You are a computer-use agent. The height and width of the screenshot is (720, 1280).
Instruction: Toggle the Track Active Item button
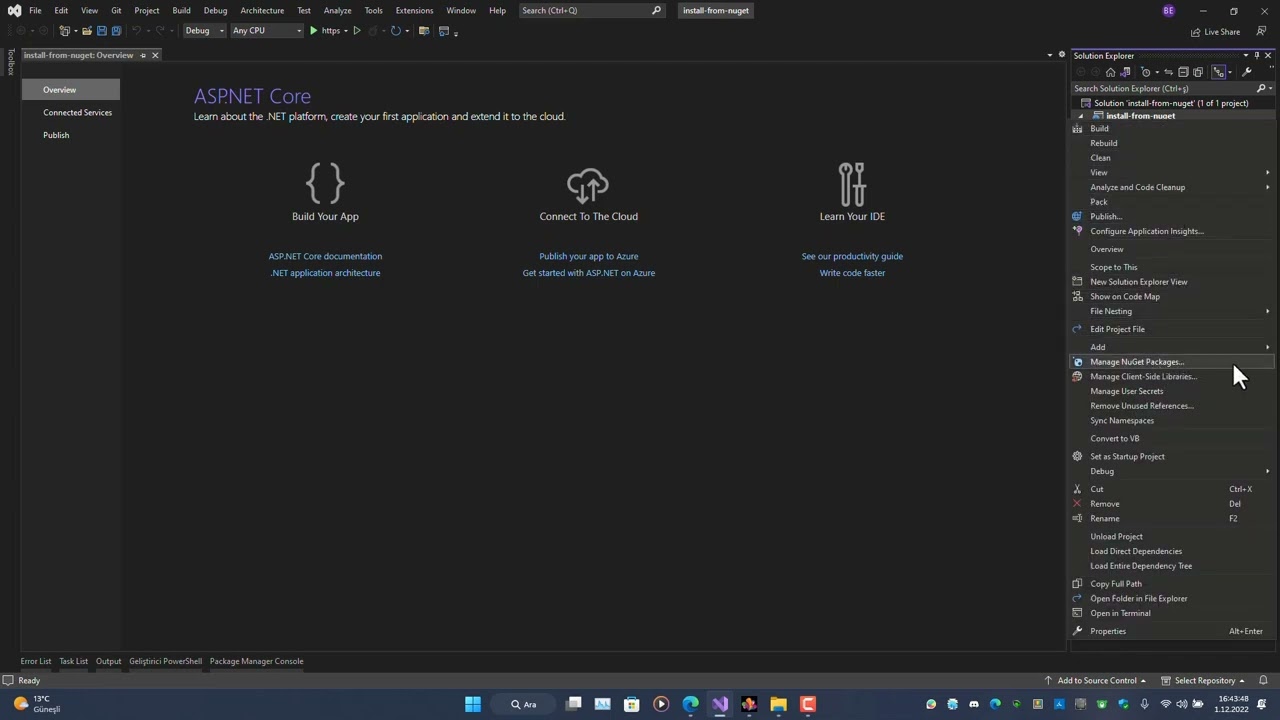pos(1219,72)
